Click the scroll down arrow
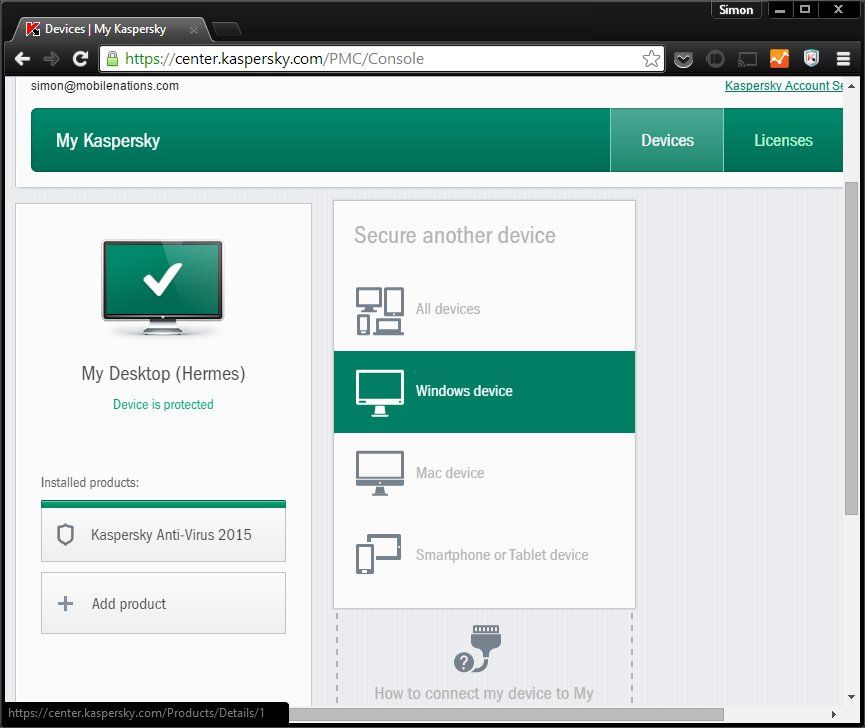865x728 pixels. coord(851,697)
